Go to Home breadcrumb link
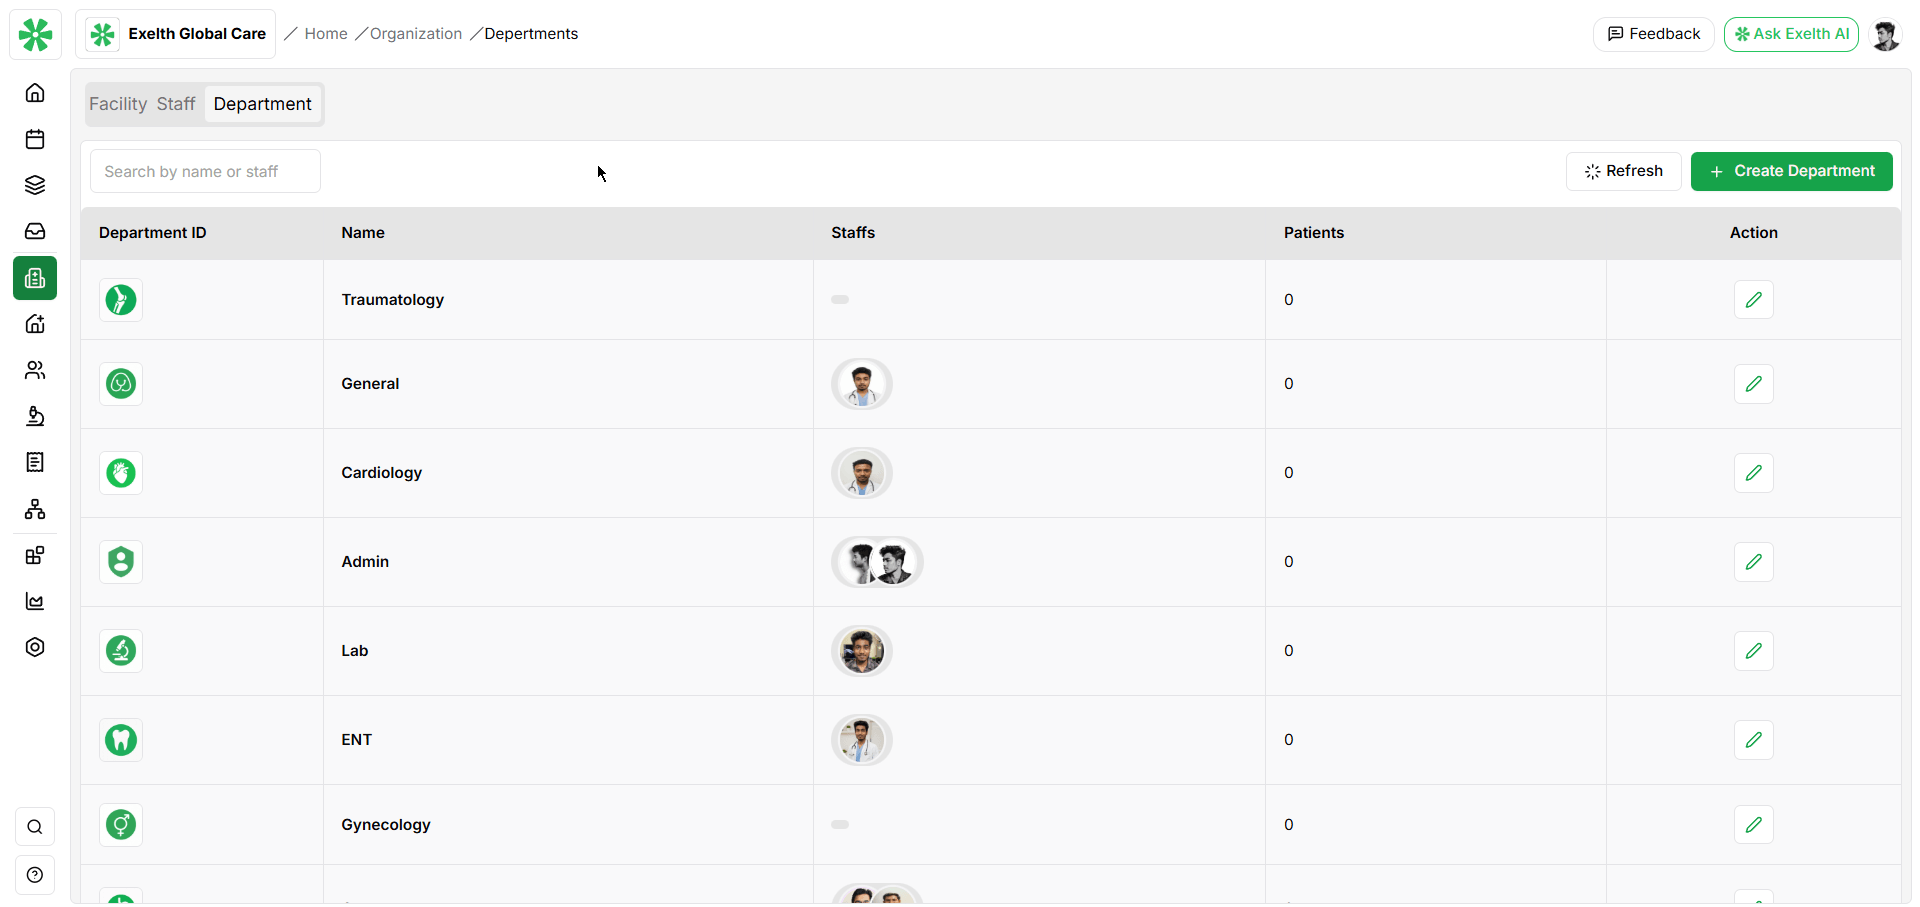This screenshot has width=1920, height=907. 326,34
